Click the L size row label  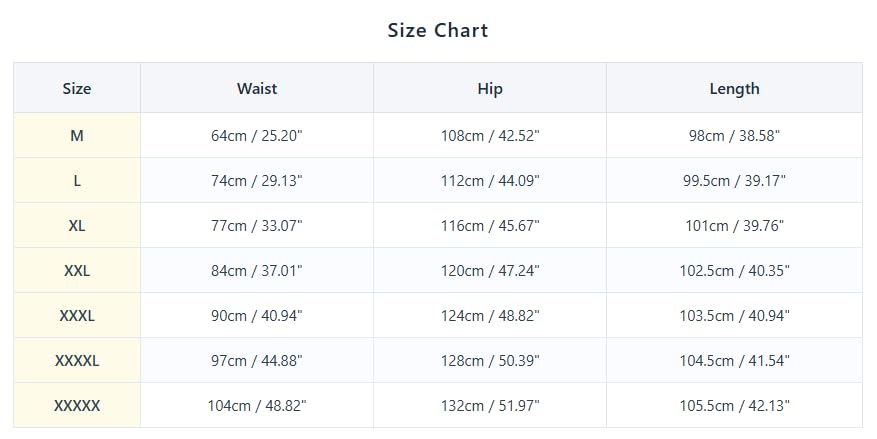coord(77,181)
